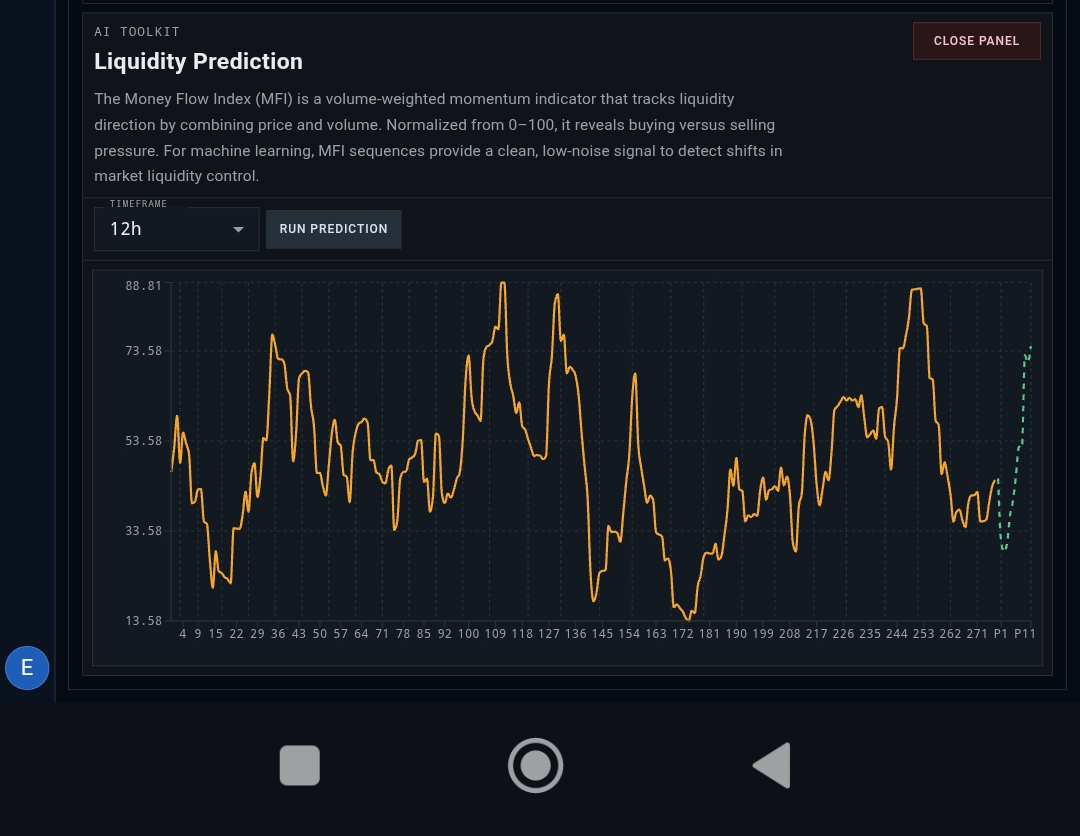
Task: Click the 172 x-axis label
Action: click(683, 634)
